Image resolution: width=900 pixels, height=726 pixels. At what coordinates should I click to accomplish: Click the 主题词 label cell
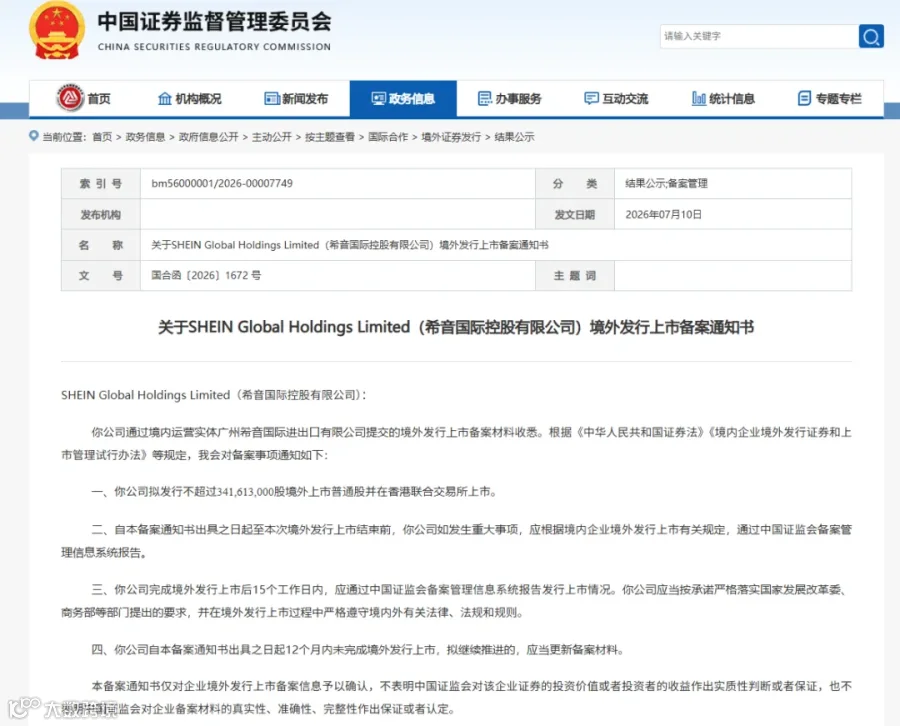coord(575,276)
